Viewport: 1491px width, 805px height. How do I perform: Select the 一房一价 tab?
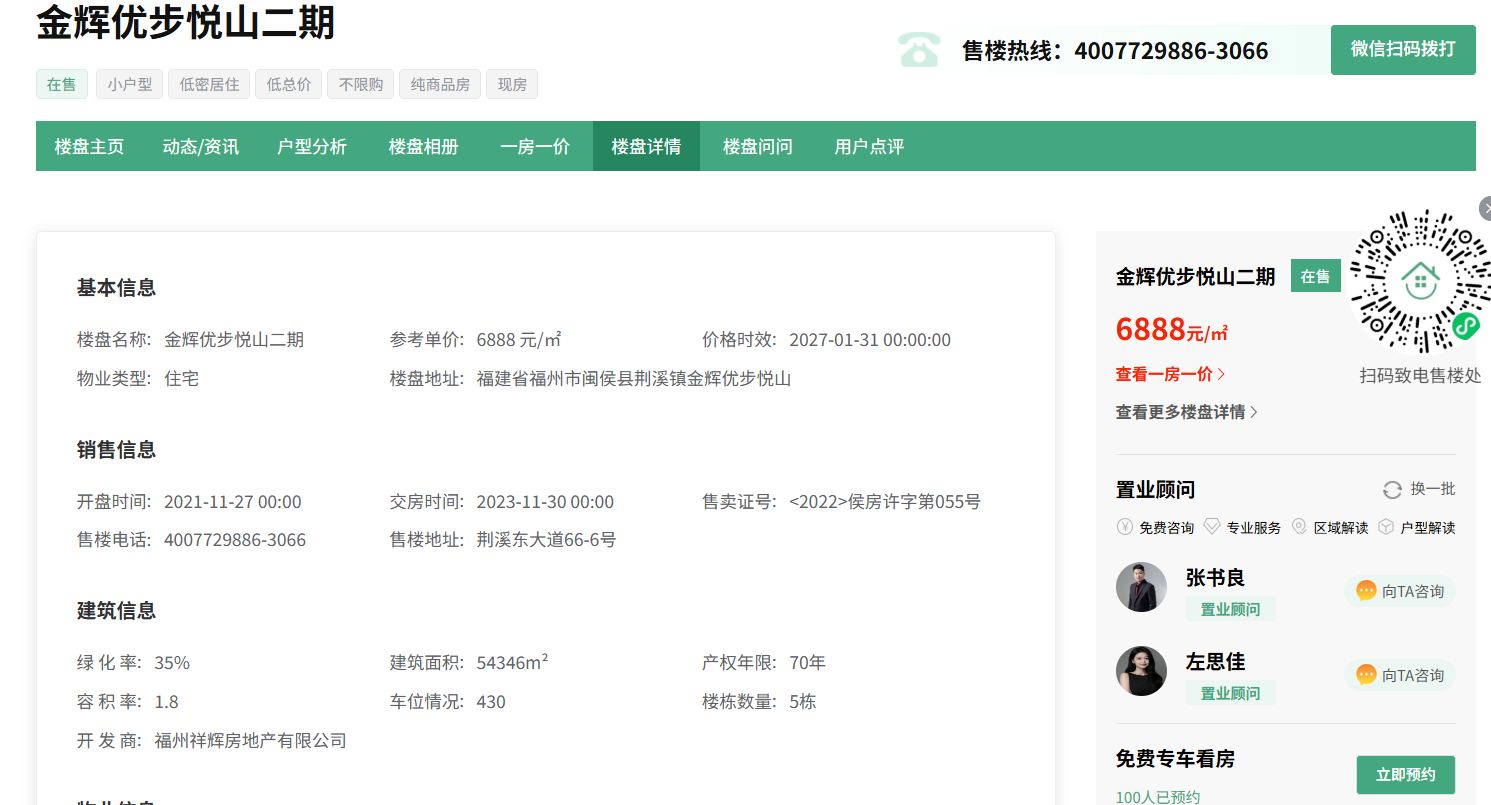pos(535,146)
